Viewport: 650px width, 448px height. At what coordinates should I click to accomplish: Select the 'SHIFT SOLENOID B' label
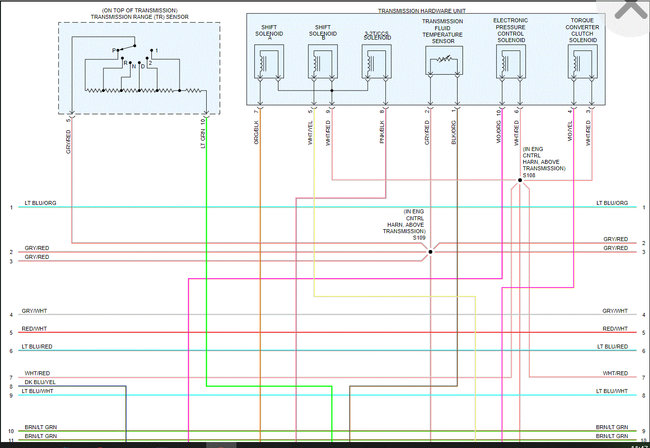(323, 33)
